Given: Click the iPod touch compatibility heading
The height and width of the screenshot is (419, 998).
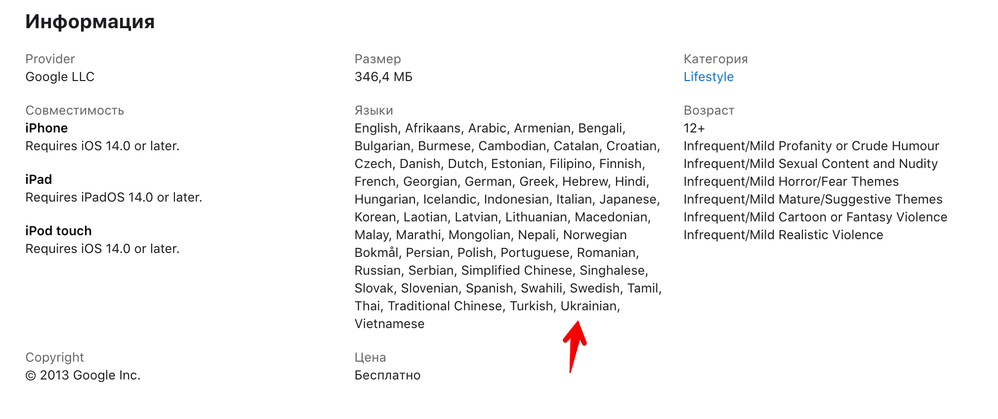Looking at the screenshot, I should pos(59,231).
